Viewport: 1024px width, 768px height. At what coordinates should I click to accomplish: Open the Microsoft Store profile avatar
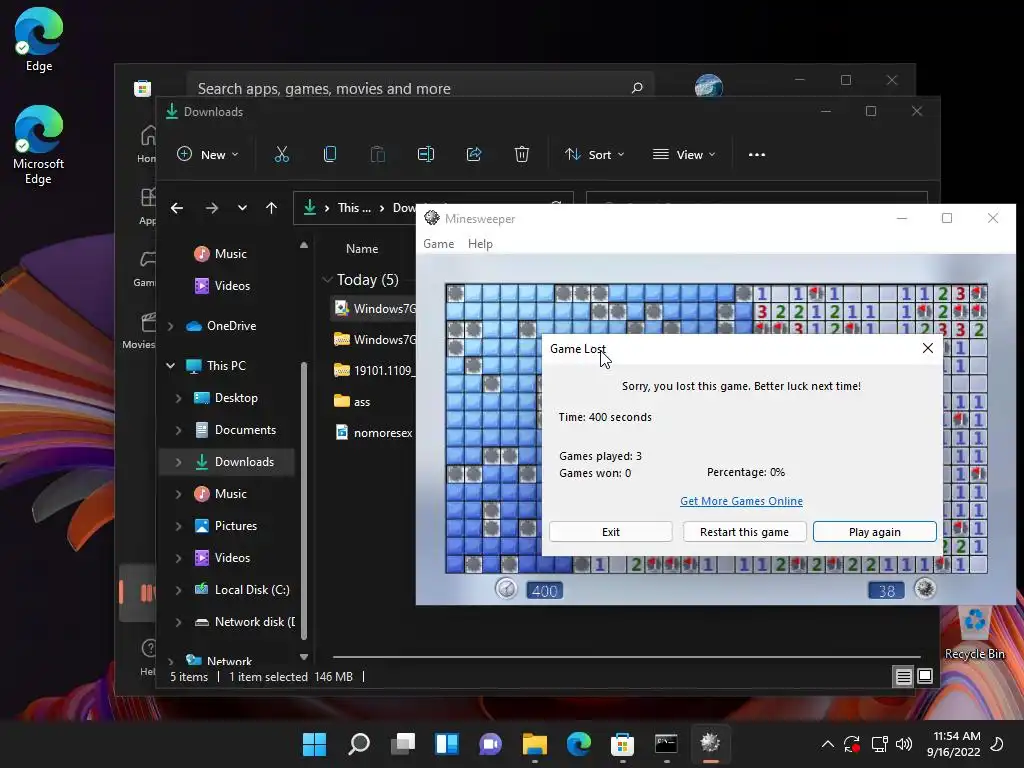[x=709, y=86]
